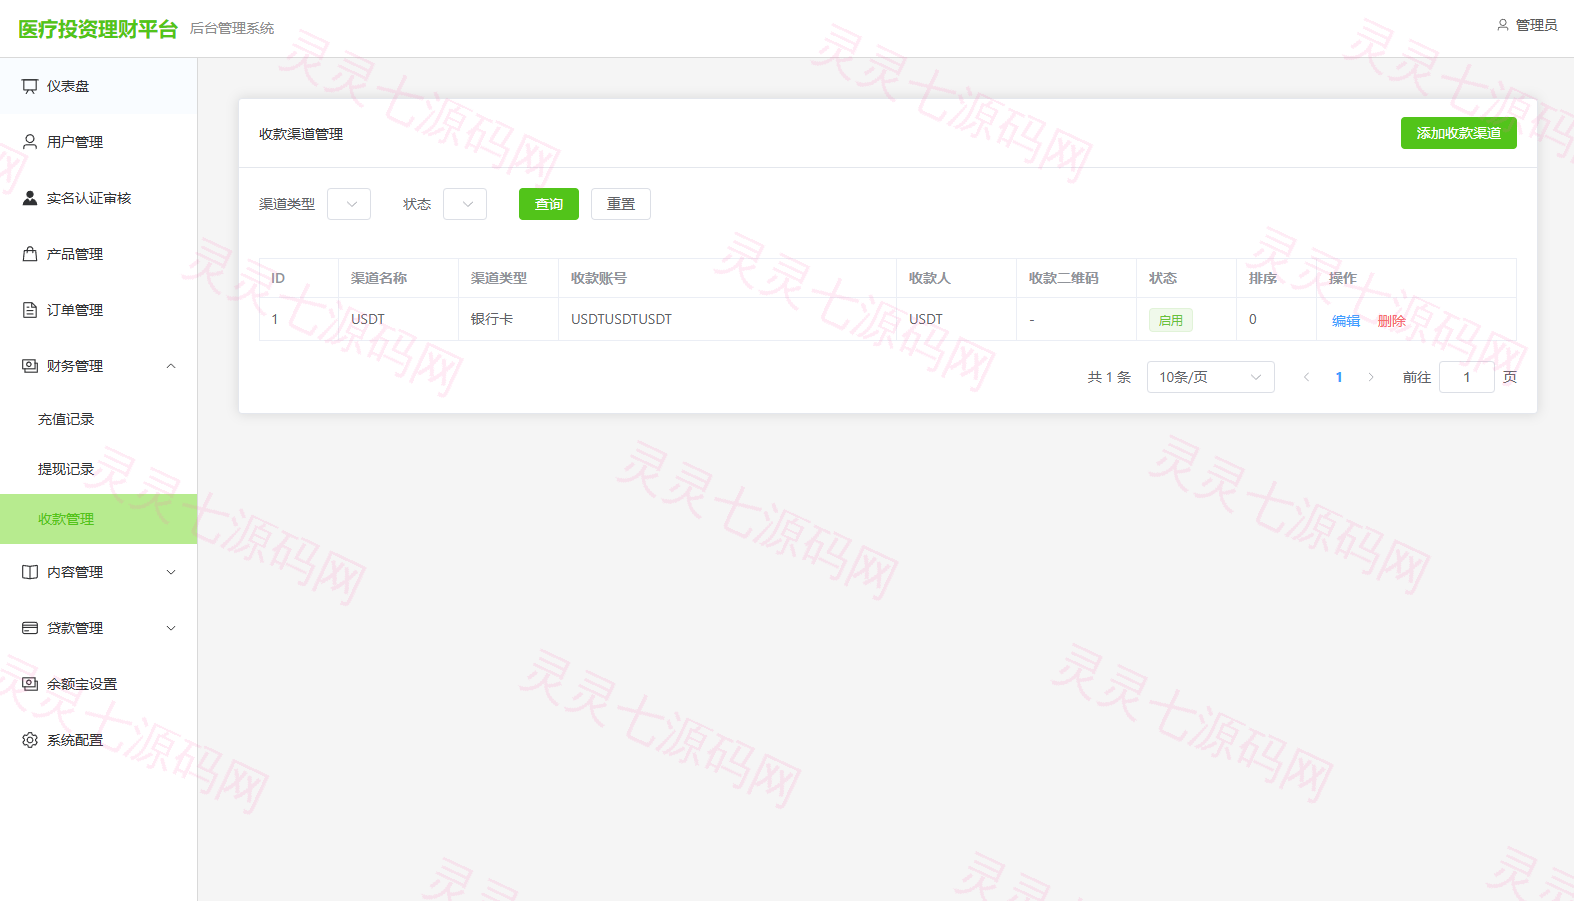
Task: Expand the 内容管理 submenu chevron
Action: 171,572
